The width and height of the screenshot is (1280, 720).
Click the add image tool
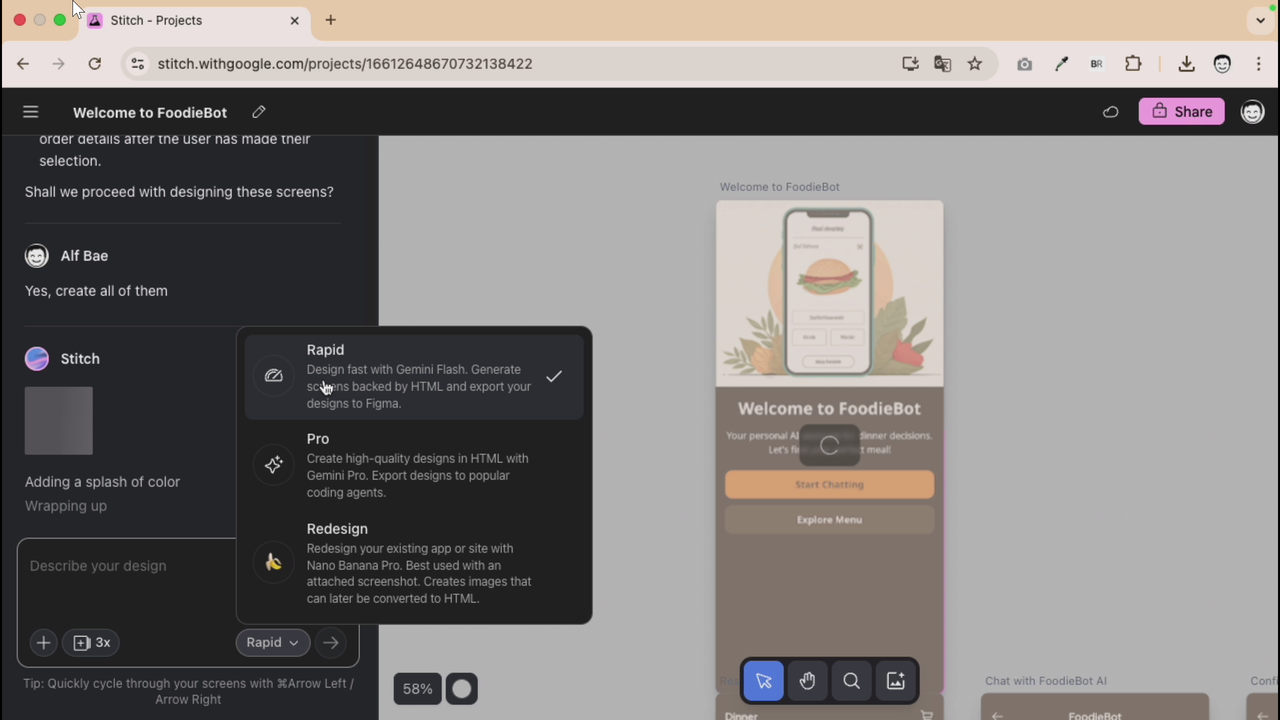(x=895, y=681)
